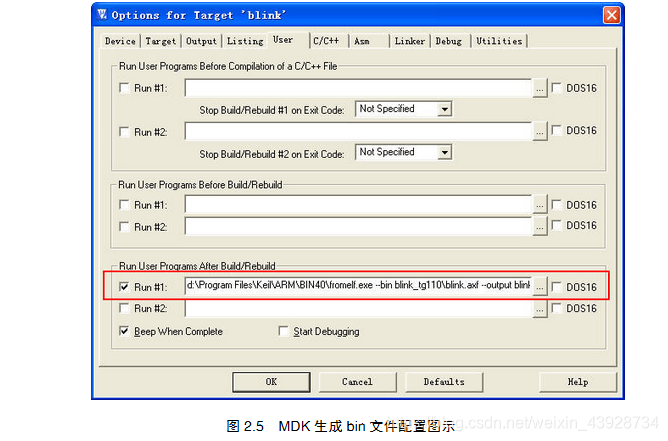Image resolution: width=668 pixels, height=441 pixels.
Task: Browse for Run #1 program after Build/Rebuild
Action: (x=540, y=287)
